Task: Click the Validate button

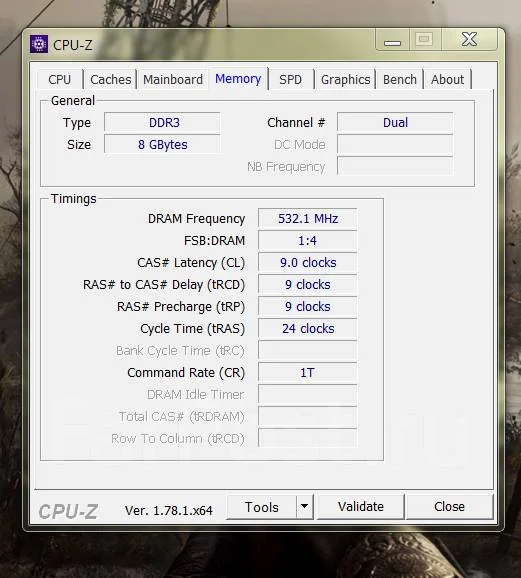Action: 361,507
